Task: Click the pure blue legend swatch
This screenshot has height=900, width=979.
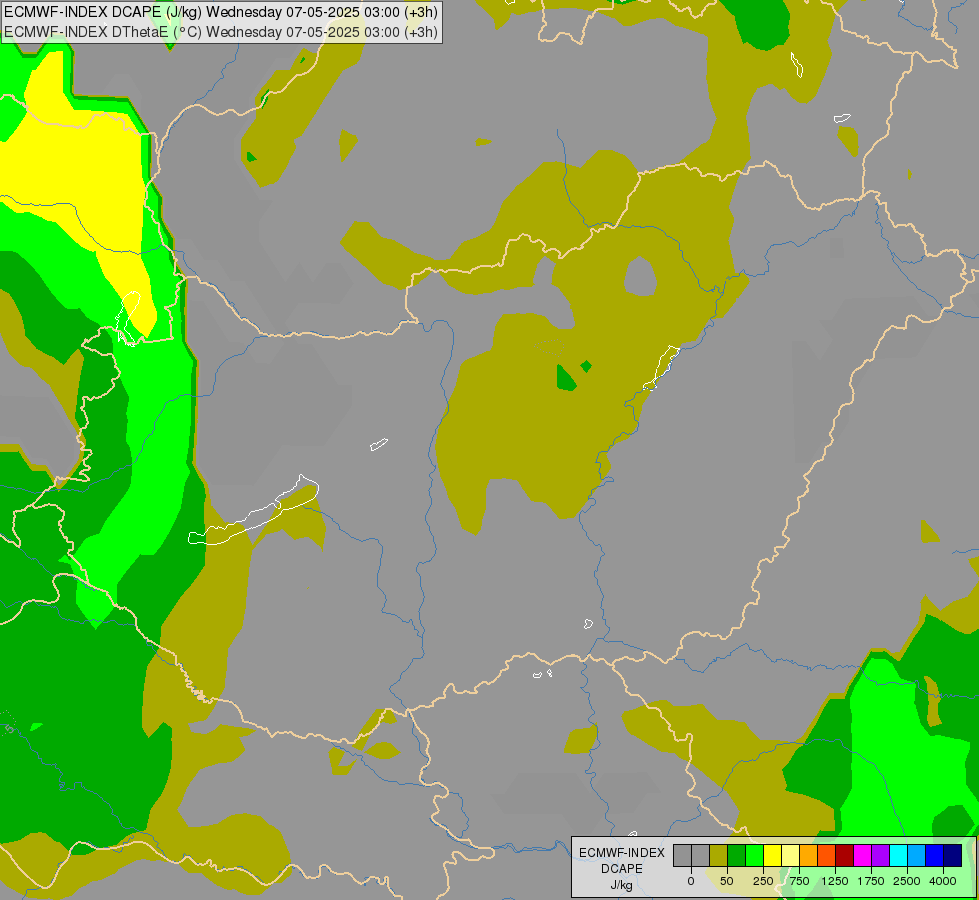Action: point(935,855)
